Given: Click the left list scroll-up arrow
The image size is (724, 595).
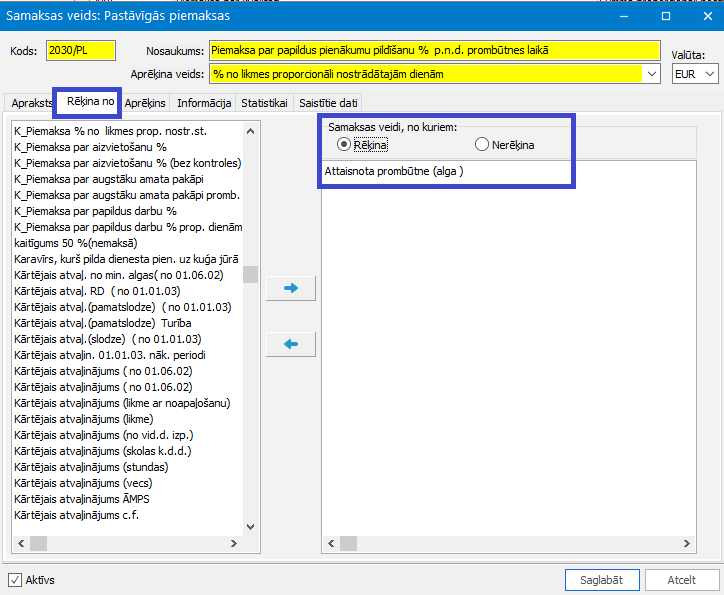Looking at the screenshot, I should pos(251,132).
